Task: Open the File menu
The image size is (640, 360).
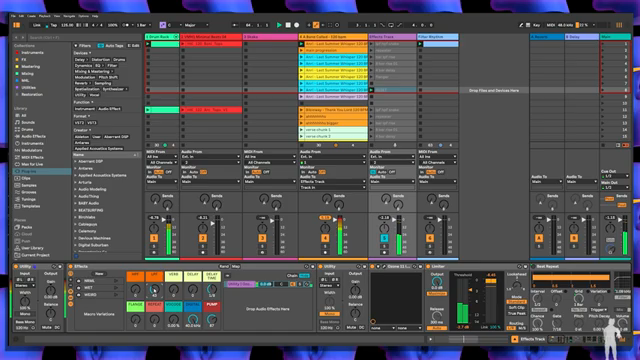Action: click(x=13, y=16)
